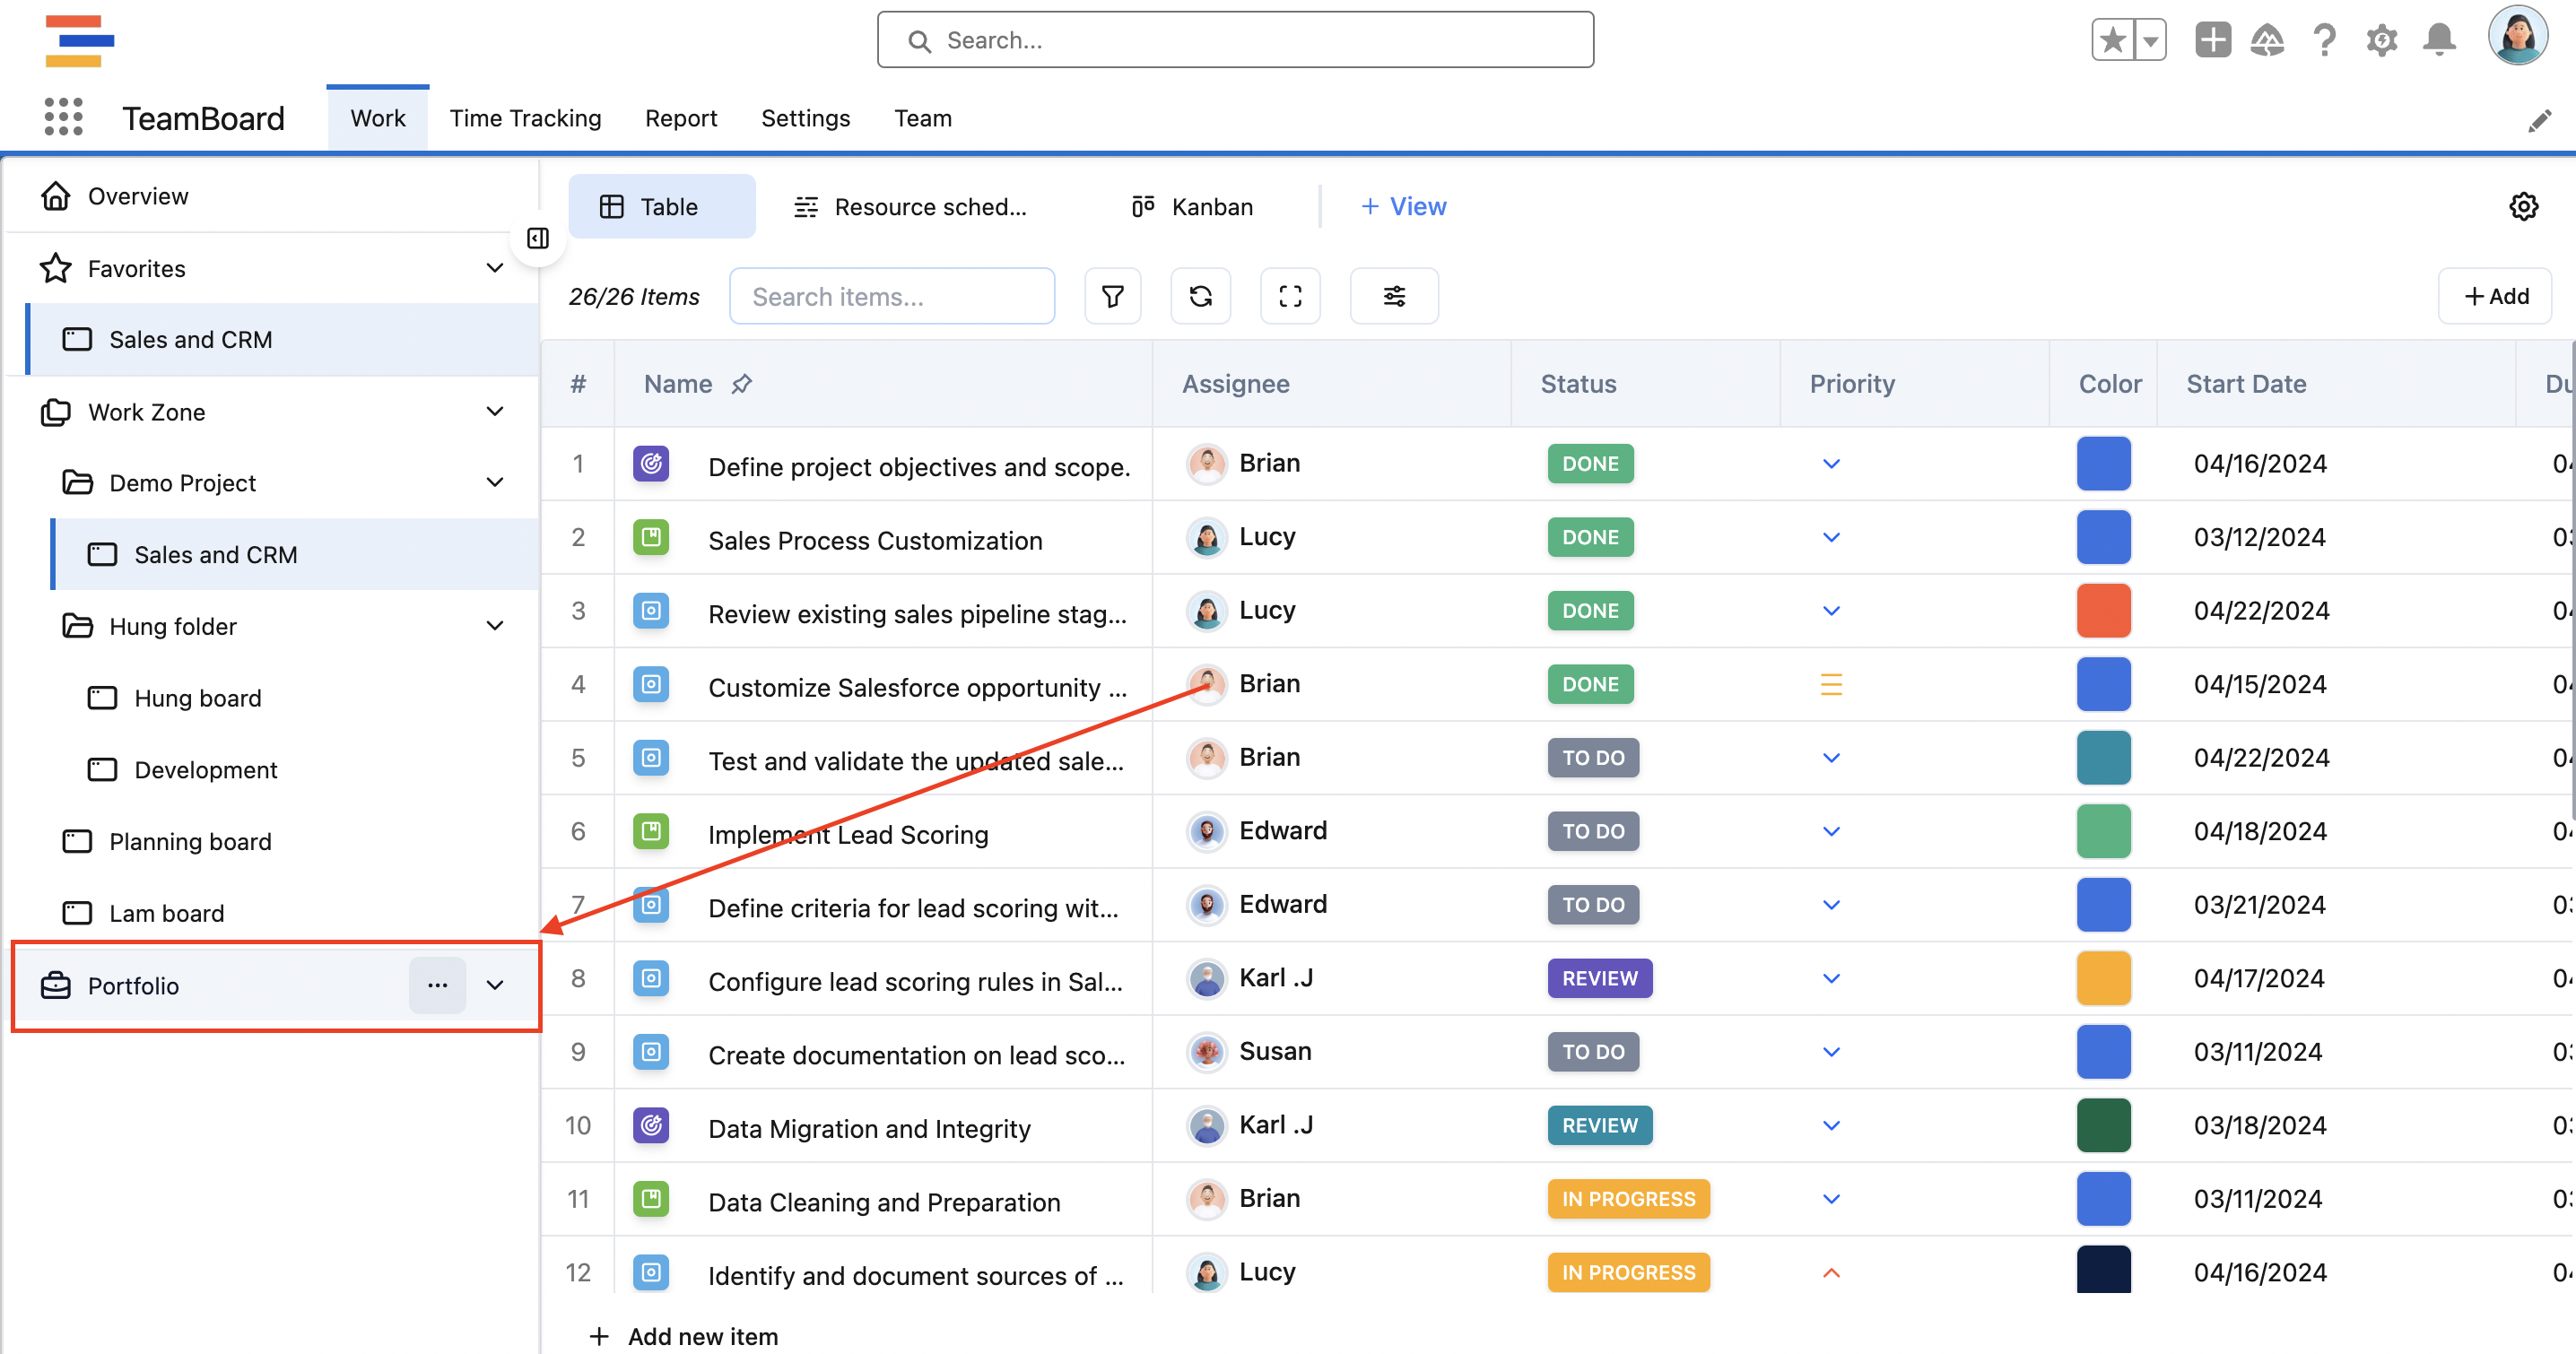
Task: Switch to Kanban view
Action: [1192, 207]
